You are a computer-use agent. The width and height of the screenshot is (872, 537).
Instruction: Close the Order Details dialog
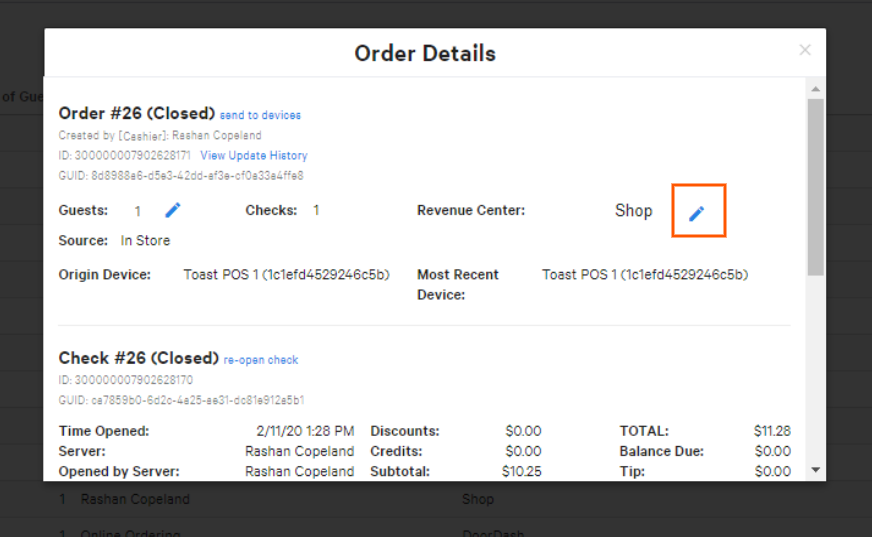point(805,50)
